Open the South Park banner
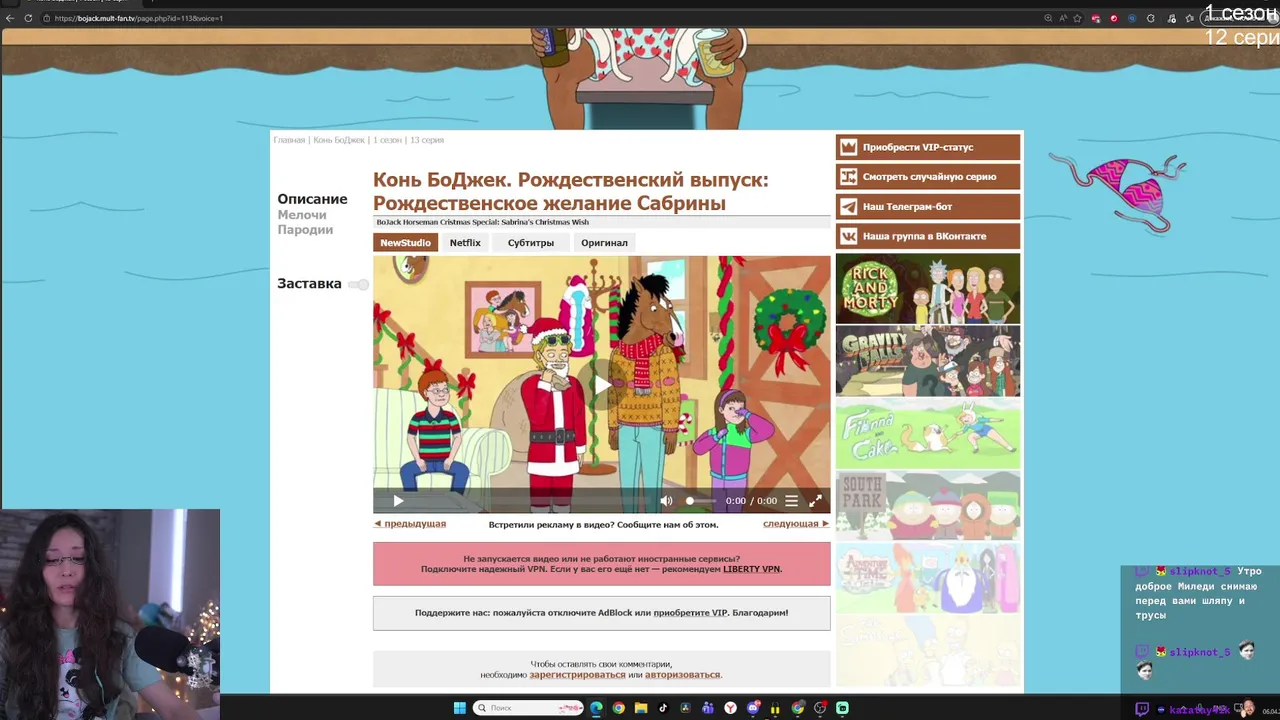This screenshot has height=720, width=1280. click(928, 506)
